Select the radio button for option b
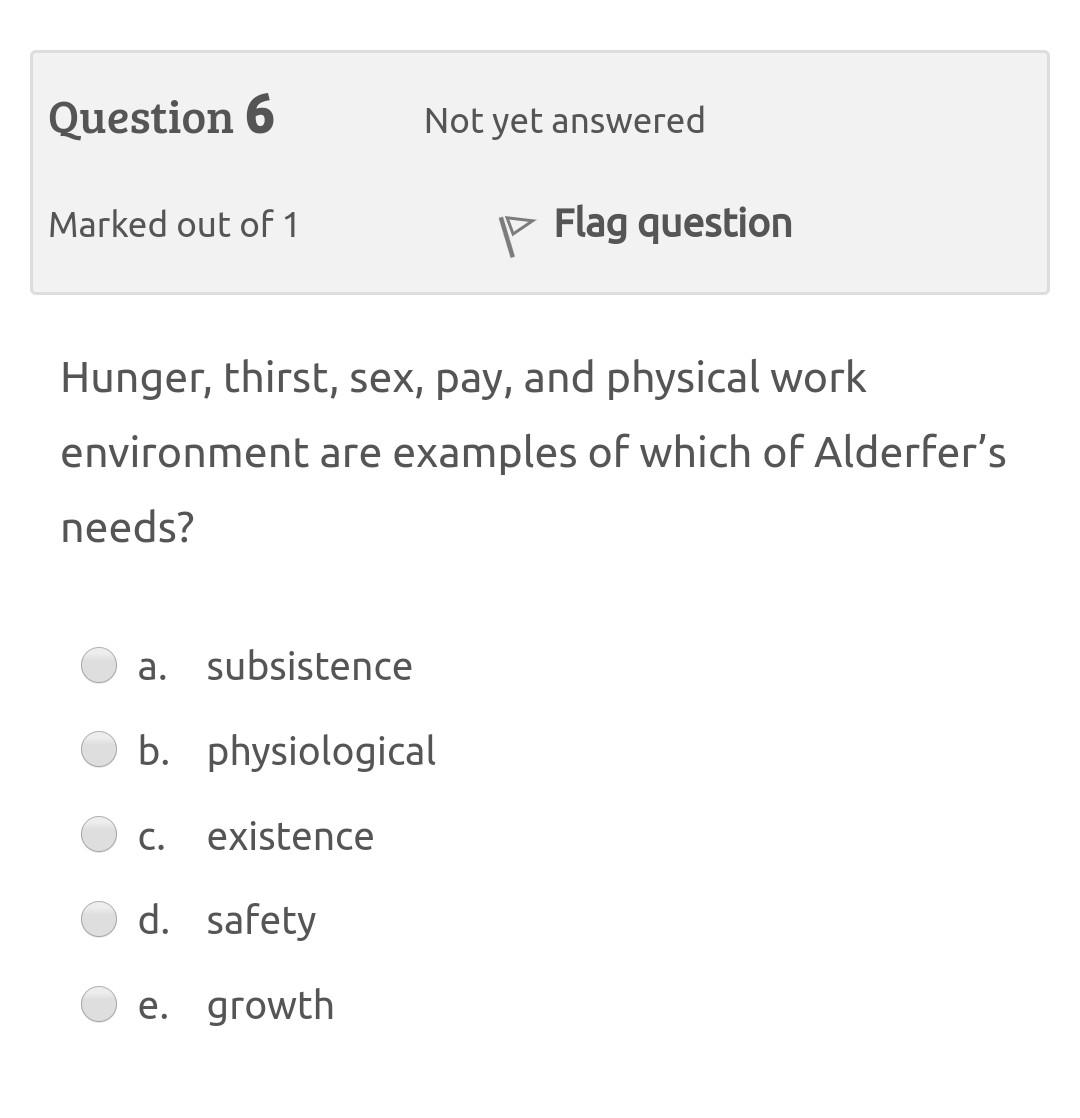The image size is (1080, 1118). coord(98,748)
